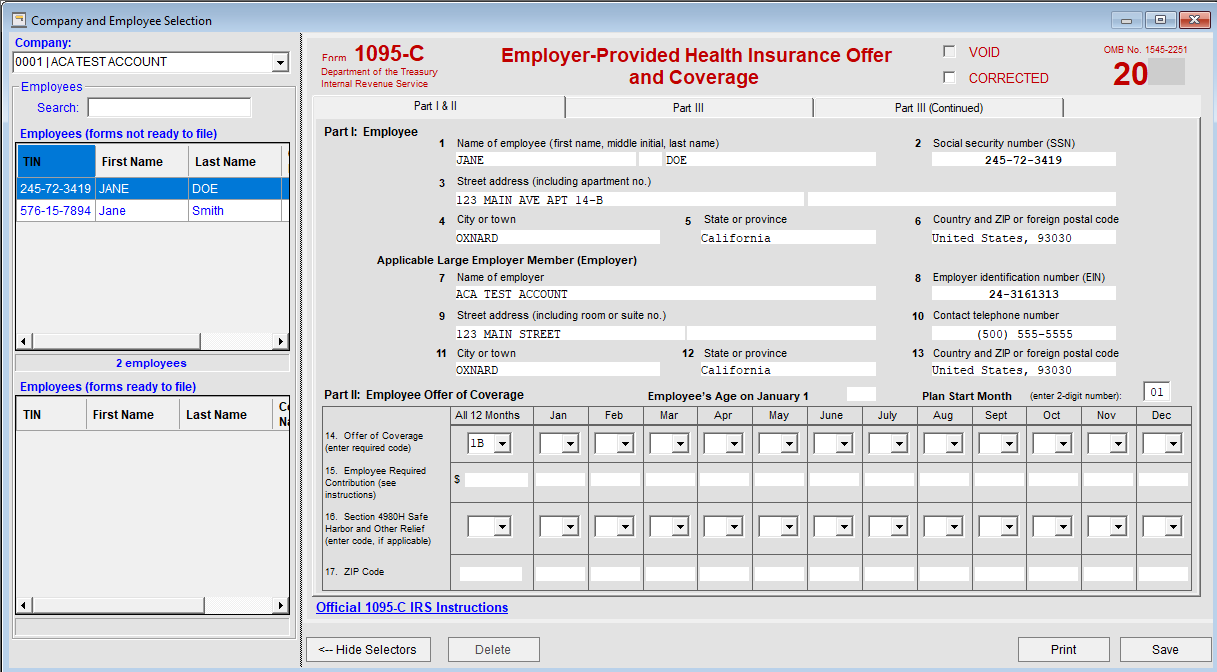This screenshot has width=1217, height=672.
Task: Click First Name header in not-ready list
Action: tap(142, 161)
